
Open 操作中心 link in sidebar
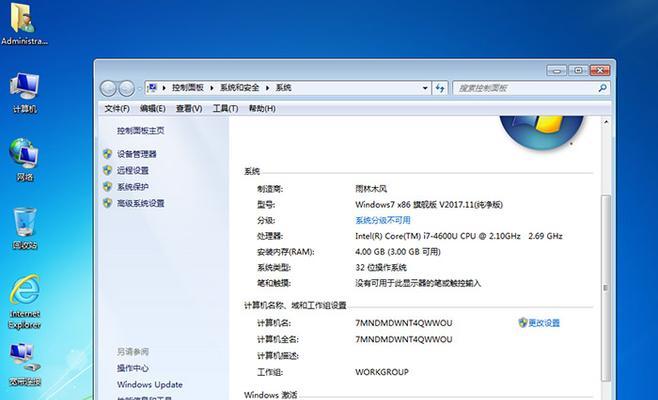133,368
